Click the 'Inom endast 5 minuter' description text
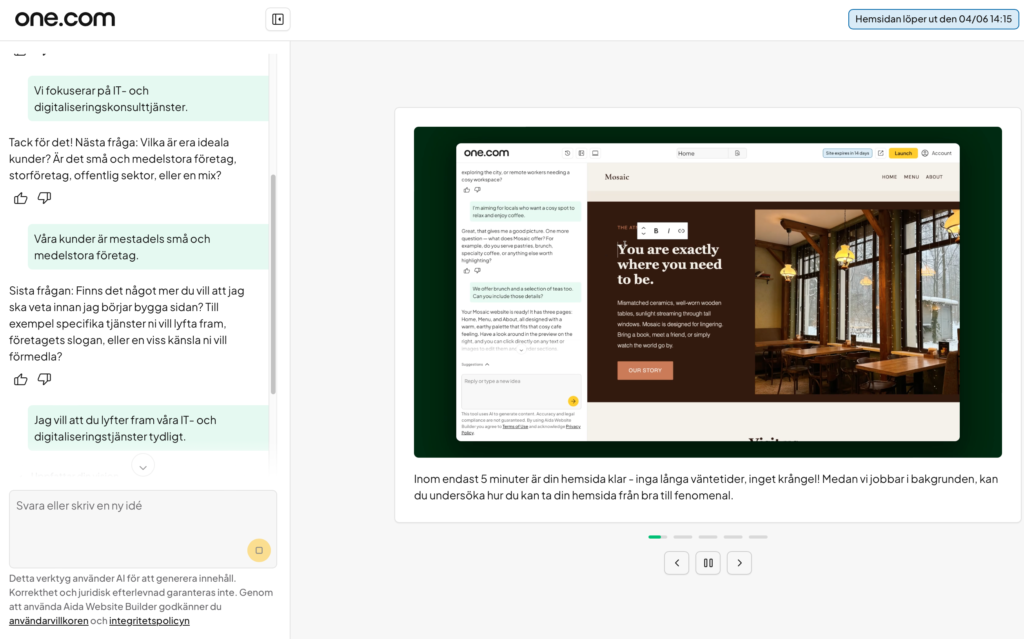The image size is (1024, 639). click(x=706, y=487)
